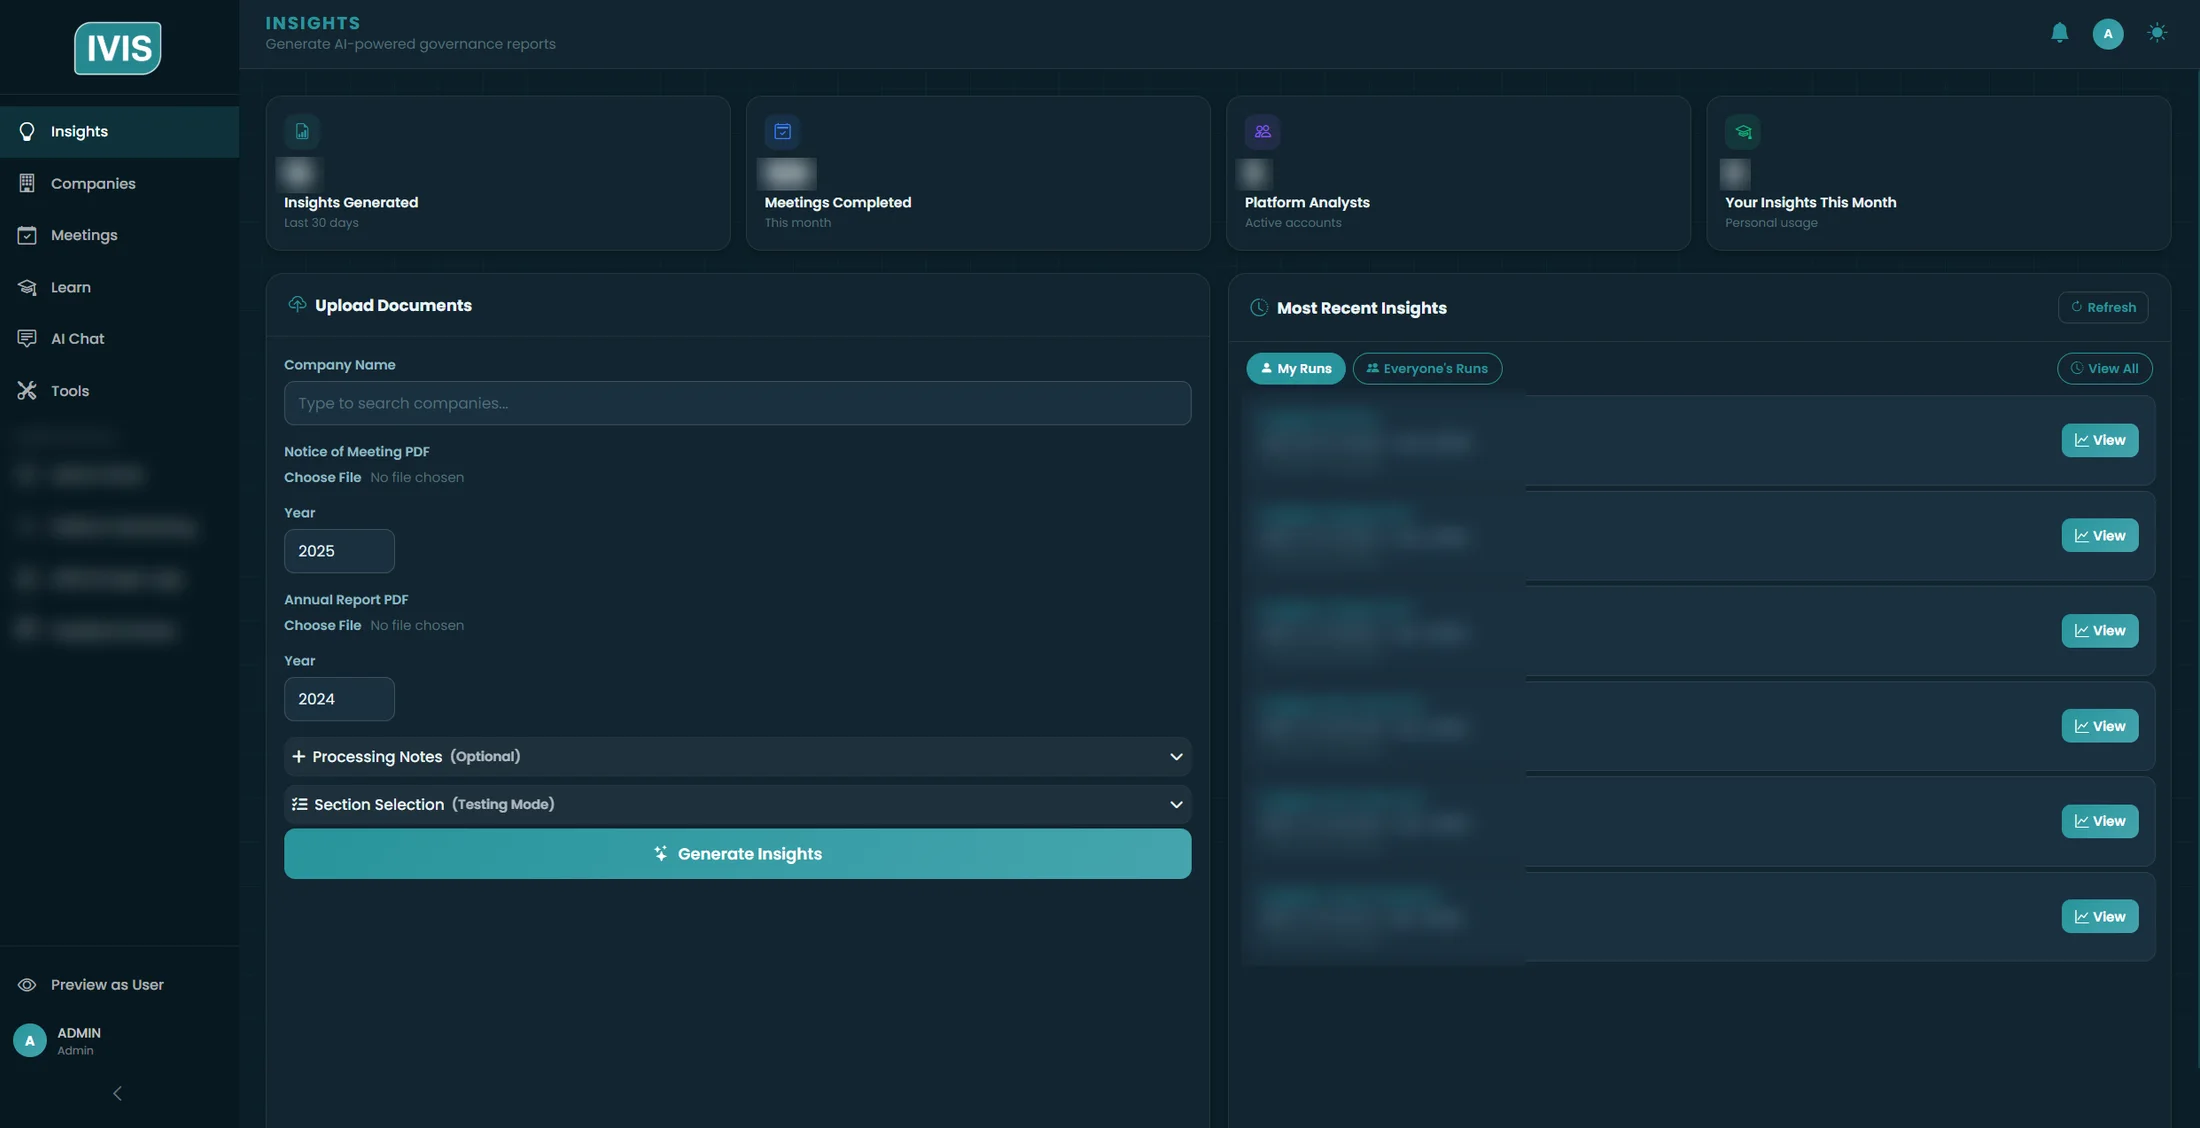Click the Insights Generated document icon
Screen dimensions: 2200x1128
pyautogui.click(x=302, y=132)
